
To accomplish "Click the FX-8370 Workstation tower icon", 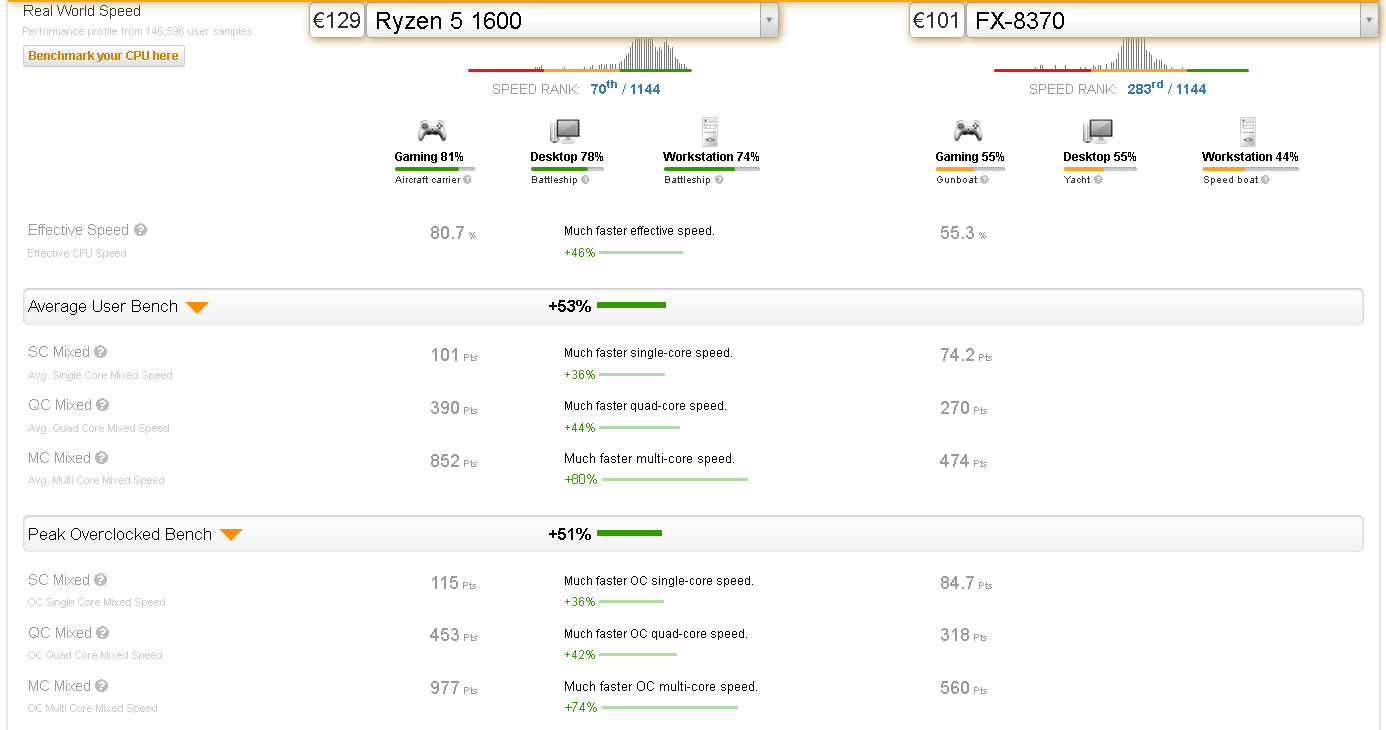I will tap(1247, 131).
